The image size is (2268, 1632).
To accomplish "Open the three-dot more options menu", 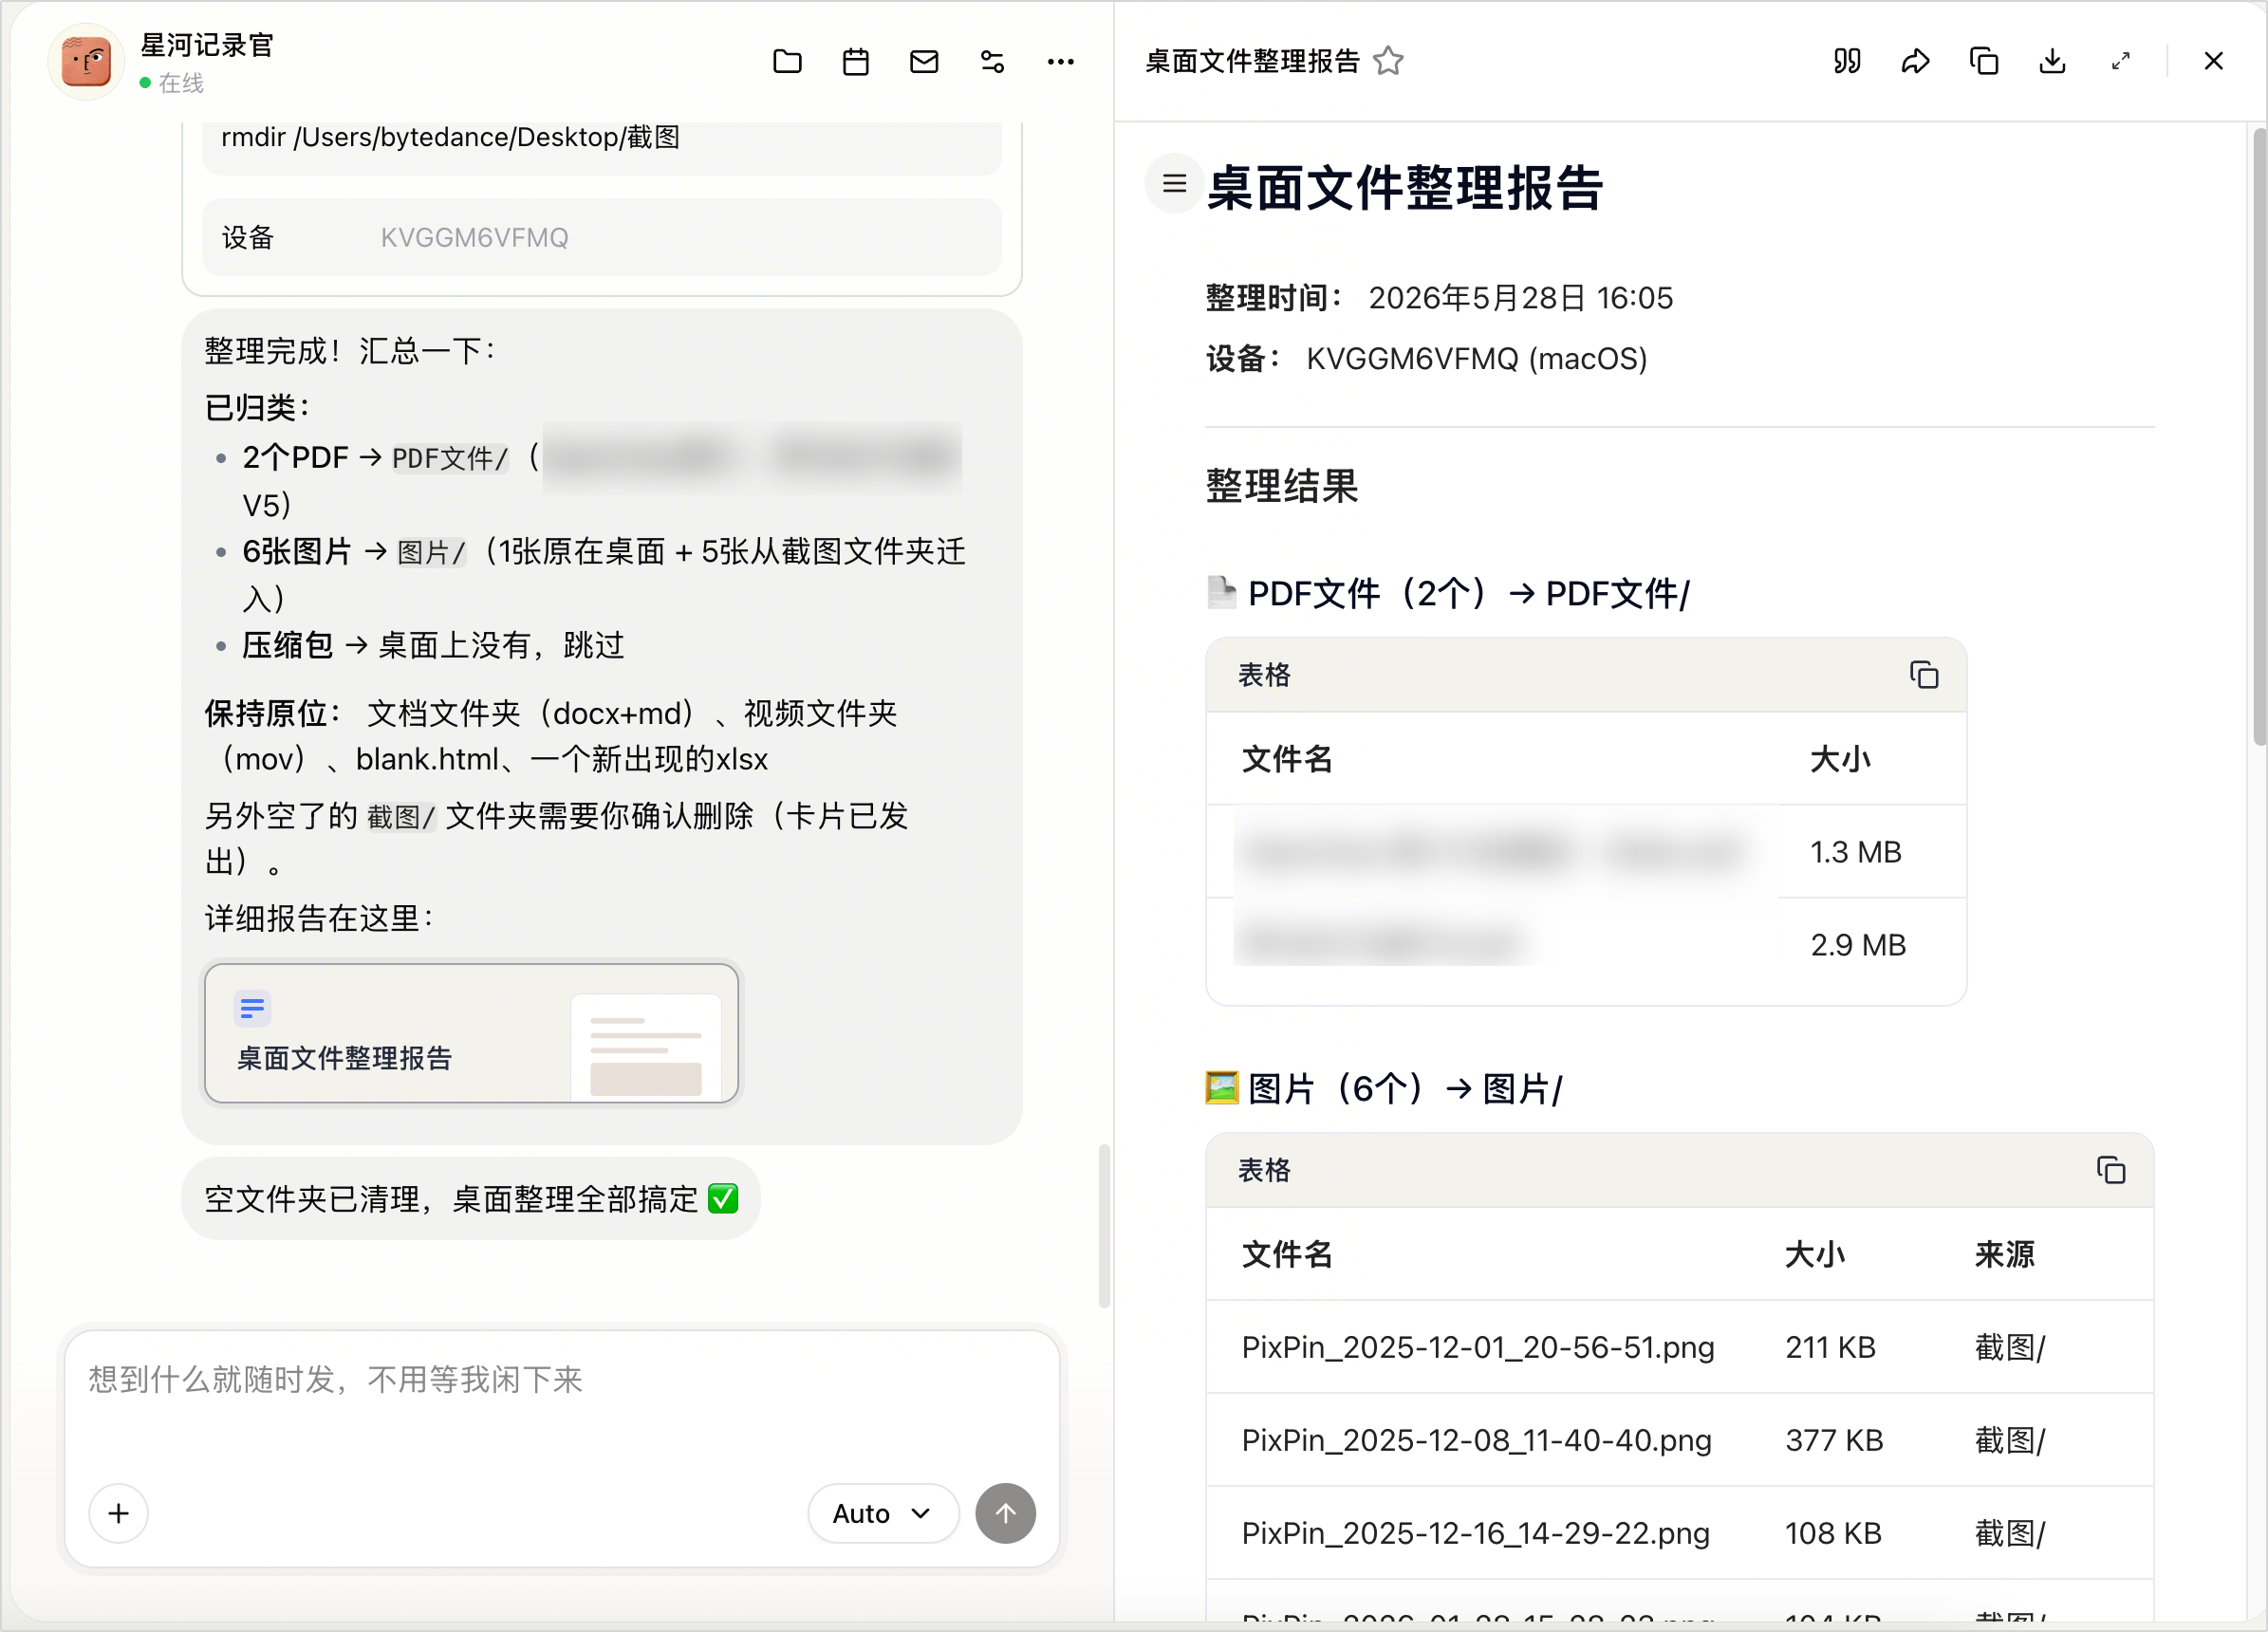I will coord(1061,62).
